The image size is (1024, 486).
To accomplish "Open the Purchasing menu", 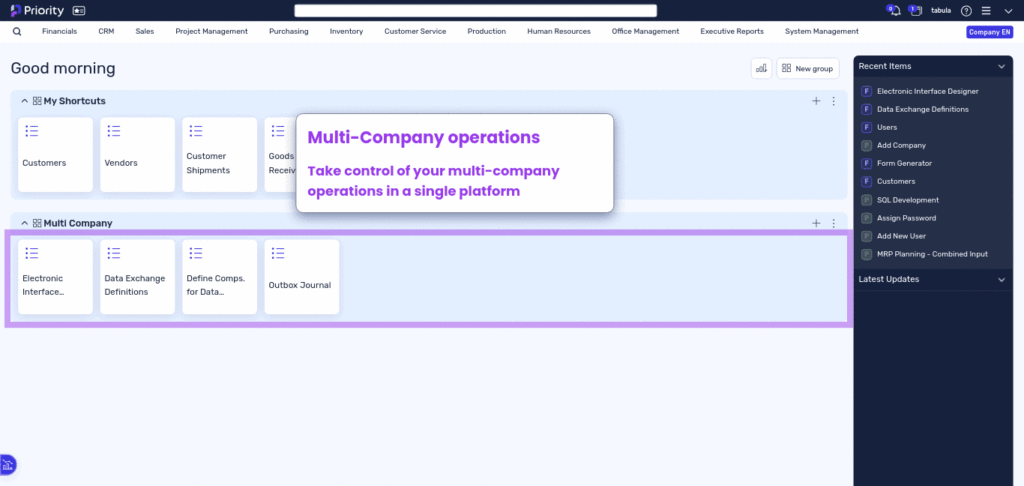I will (289, 31).
